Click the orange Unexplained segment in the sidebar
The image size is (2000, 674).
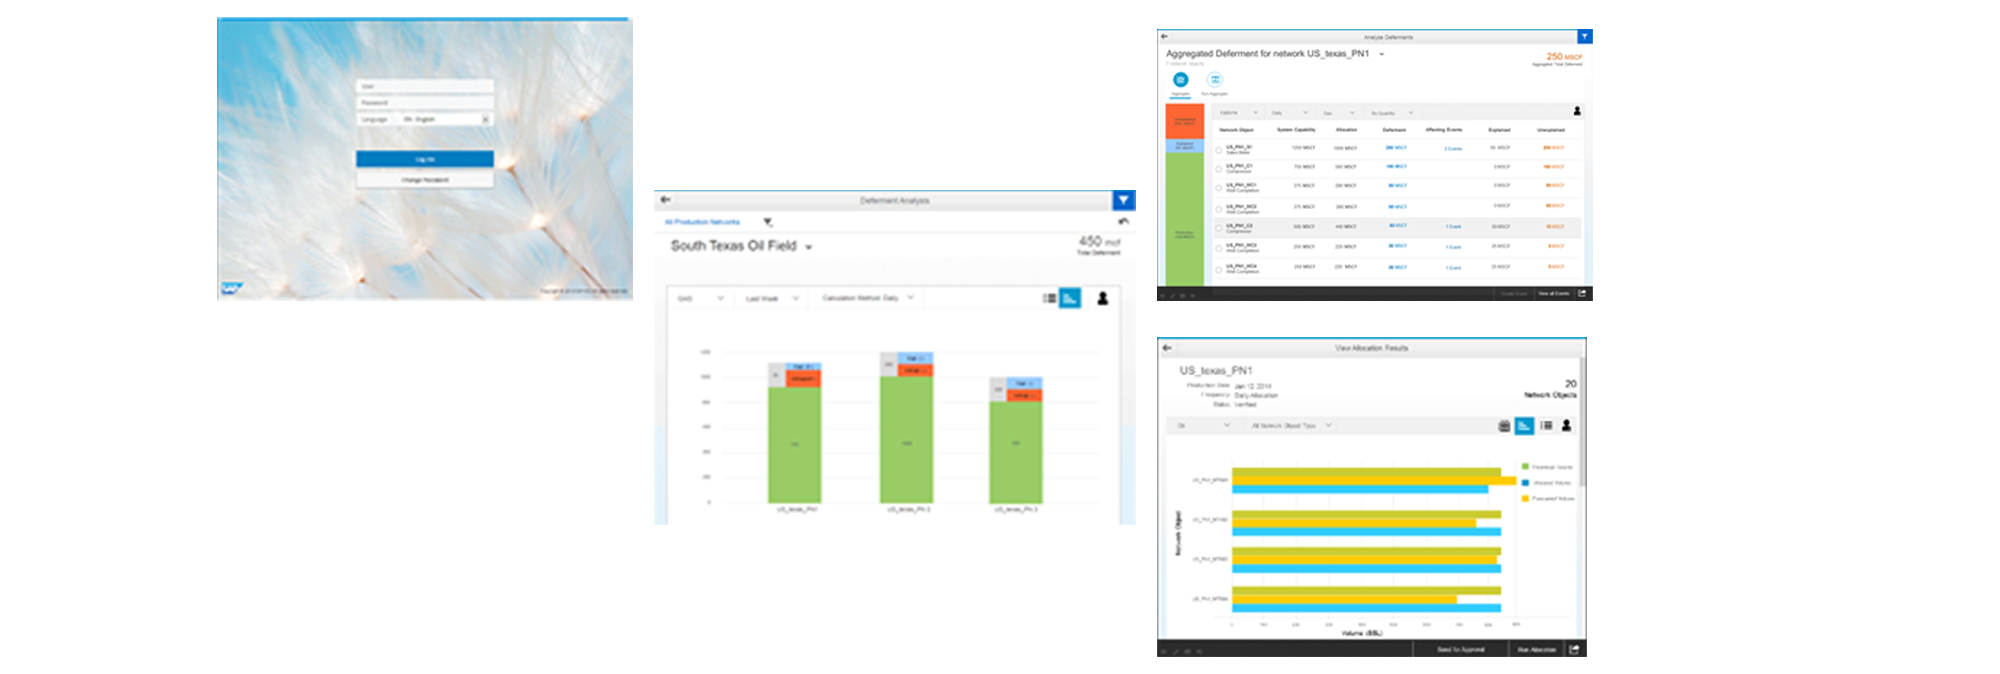(x=1184, y=121)
